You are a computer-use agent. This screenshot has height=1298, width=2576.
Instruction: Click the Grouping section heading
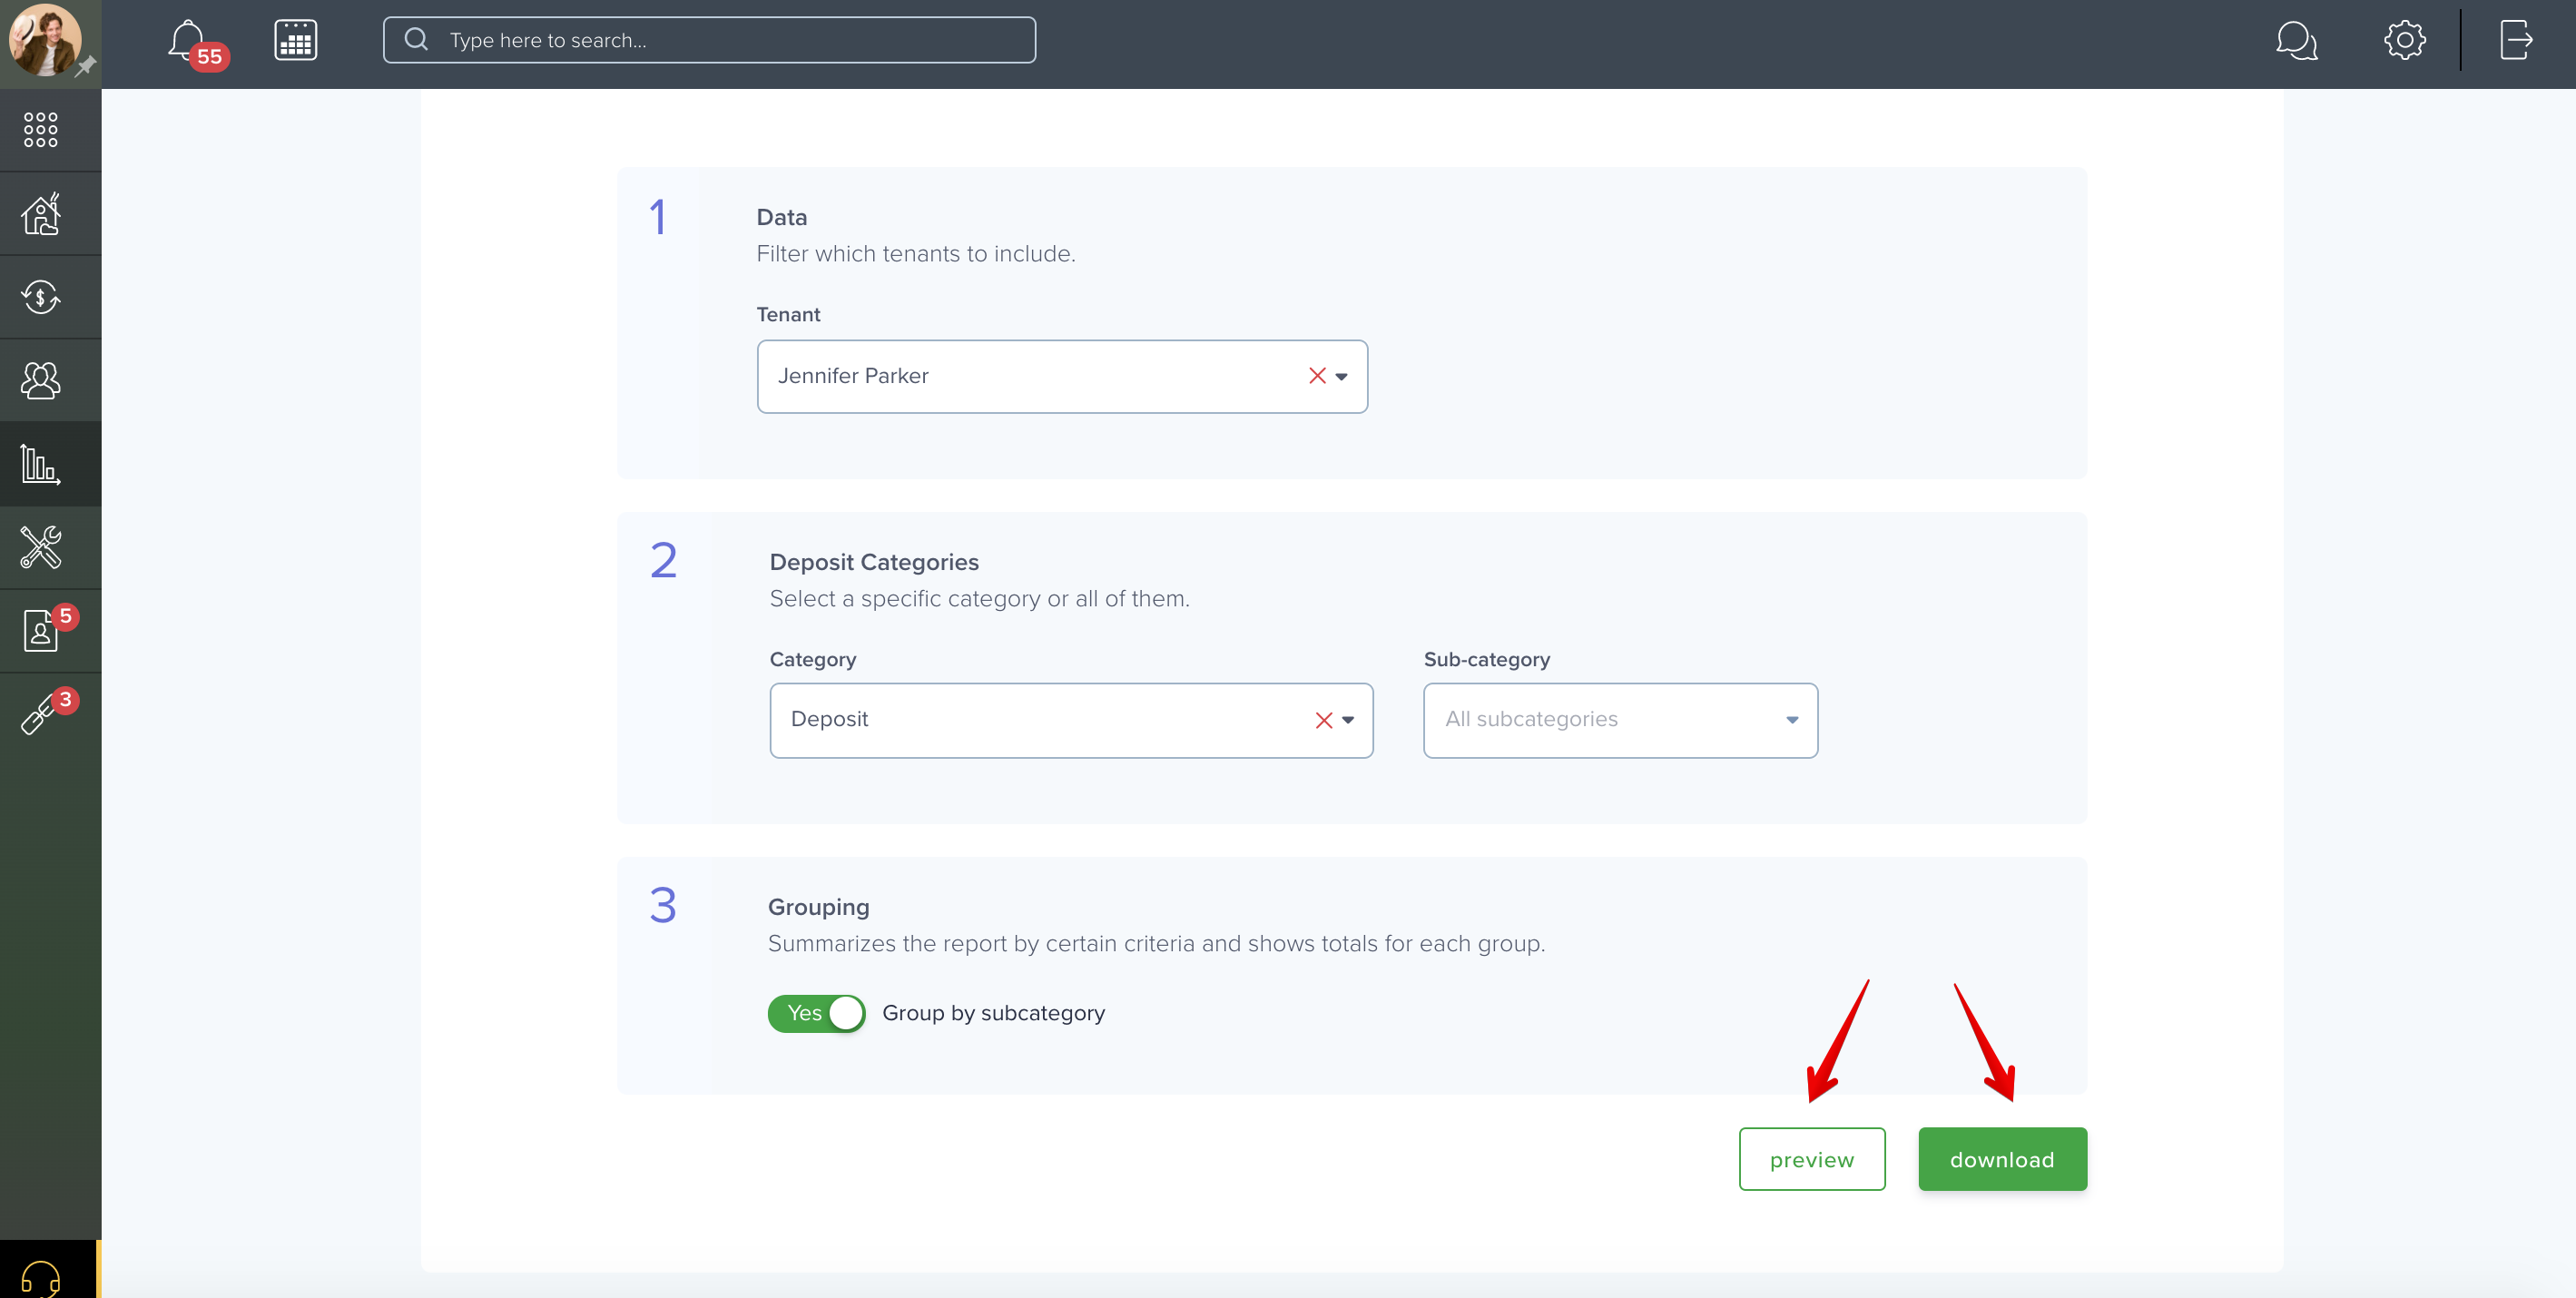pyautogui.click(x=818, y=907)
